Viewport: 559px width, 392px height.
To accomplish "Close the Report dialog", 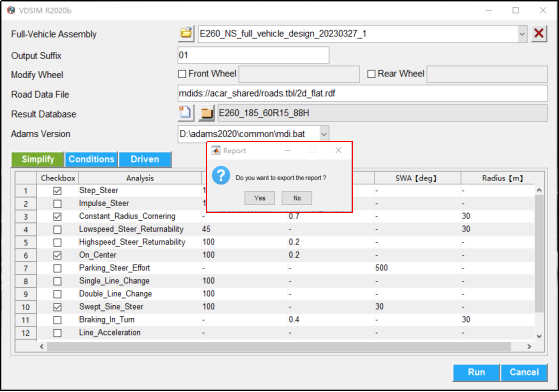I will 338,150.
